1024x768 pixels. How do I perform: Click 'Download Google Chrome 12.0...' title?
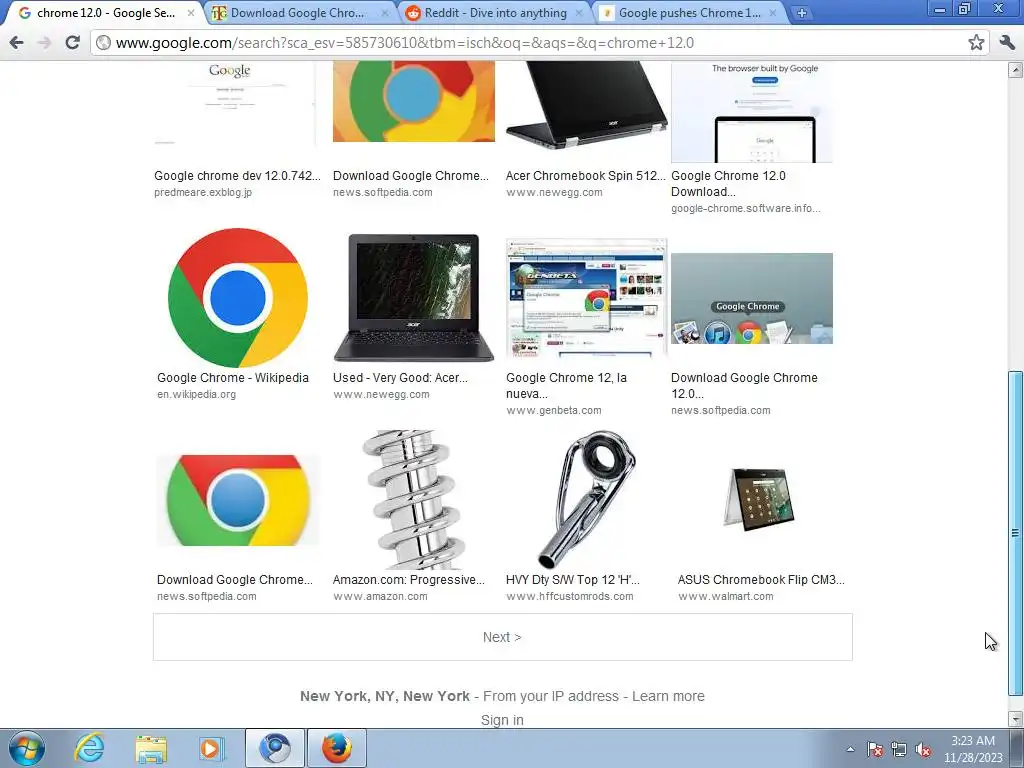coord(744,385)
